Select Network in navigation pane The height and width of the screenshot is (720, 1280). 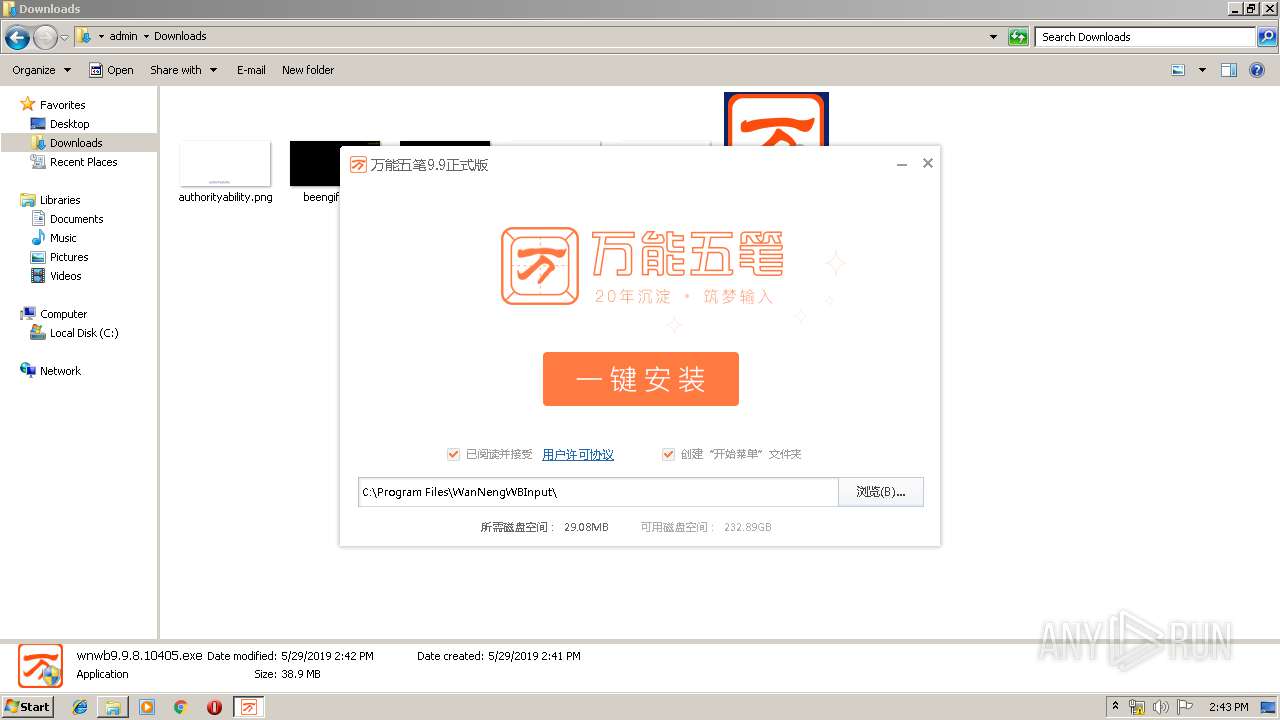pos(60,371)
